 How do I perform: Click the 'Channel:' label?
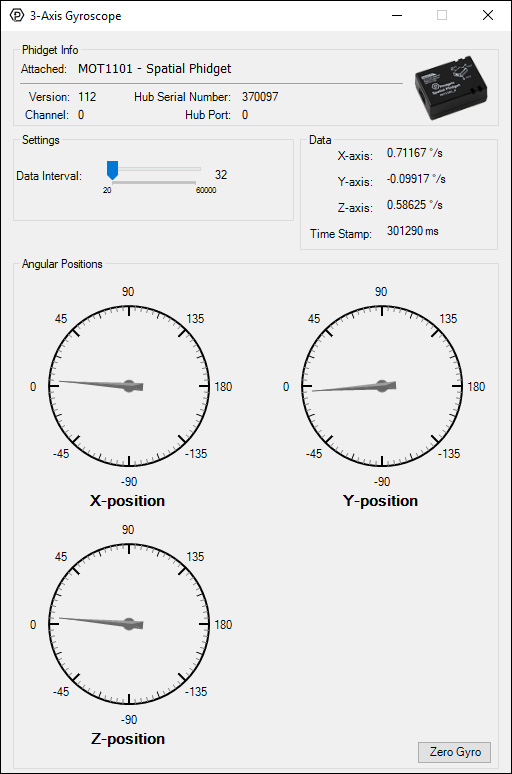point(47,115)
